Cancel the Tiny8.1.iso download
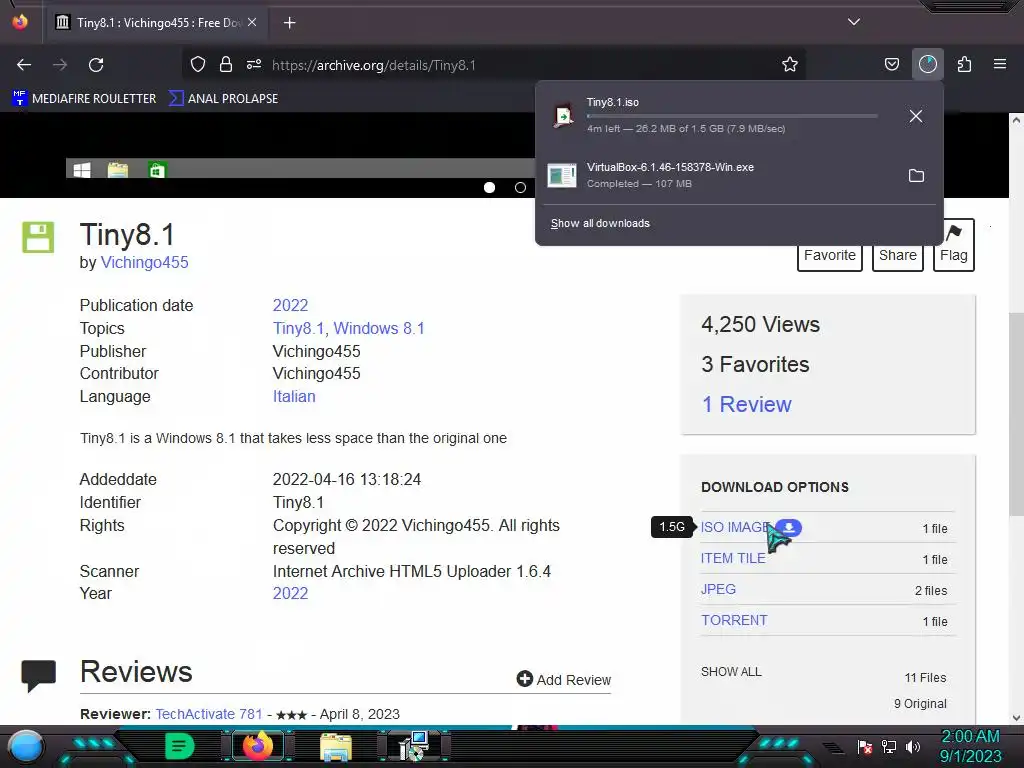This screenshot has width=1024, height=768. [x=916, y=116]
